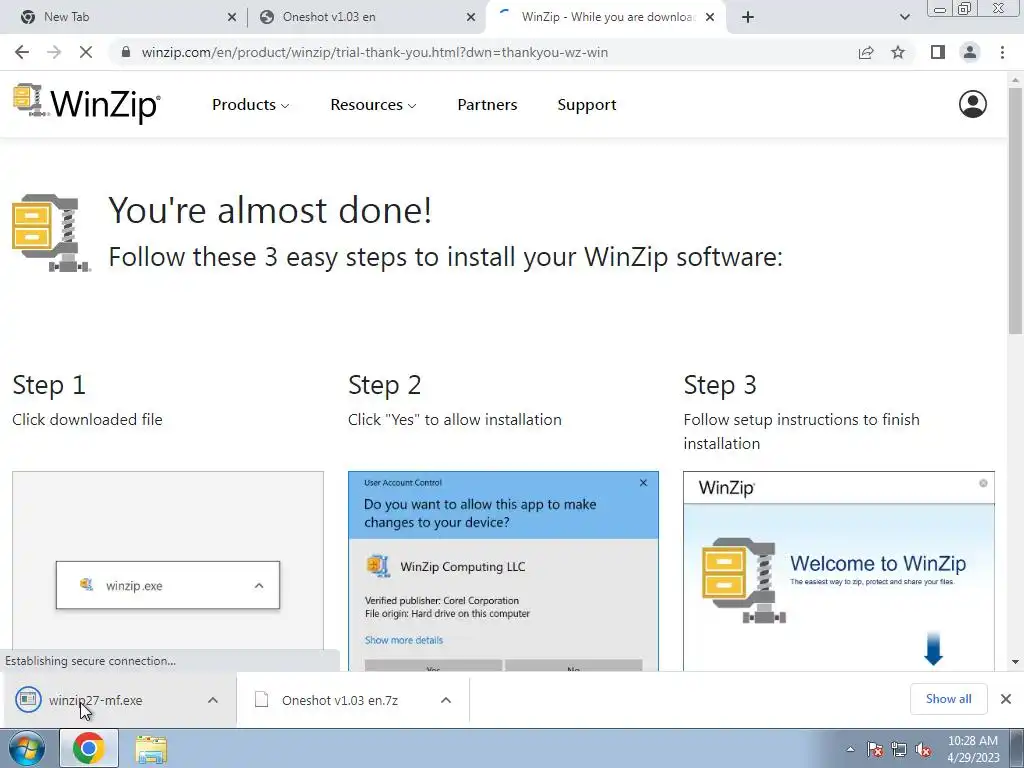Click the Chrome taskbar icon
Image resolution: width=1024 pixels, height=768 pixels.
point(89,748)
